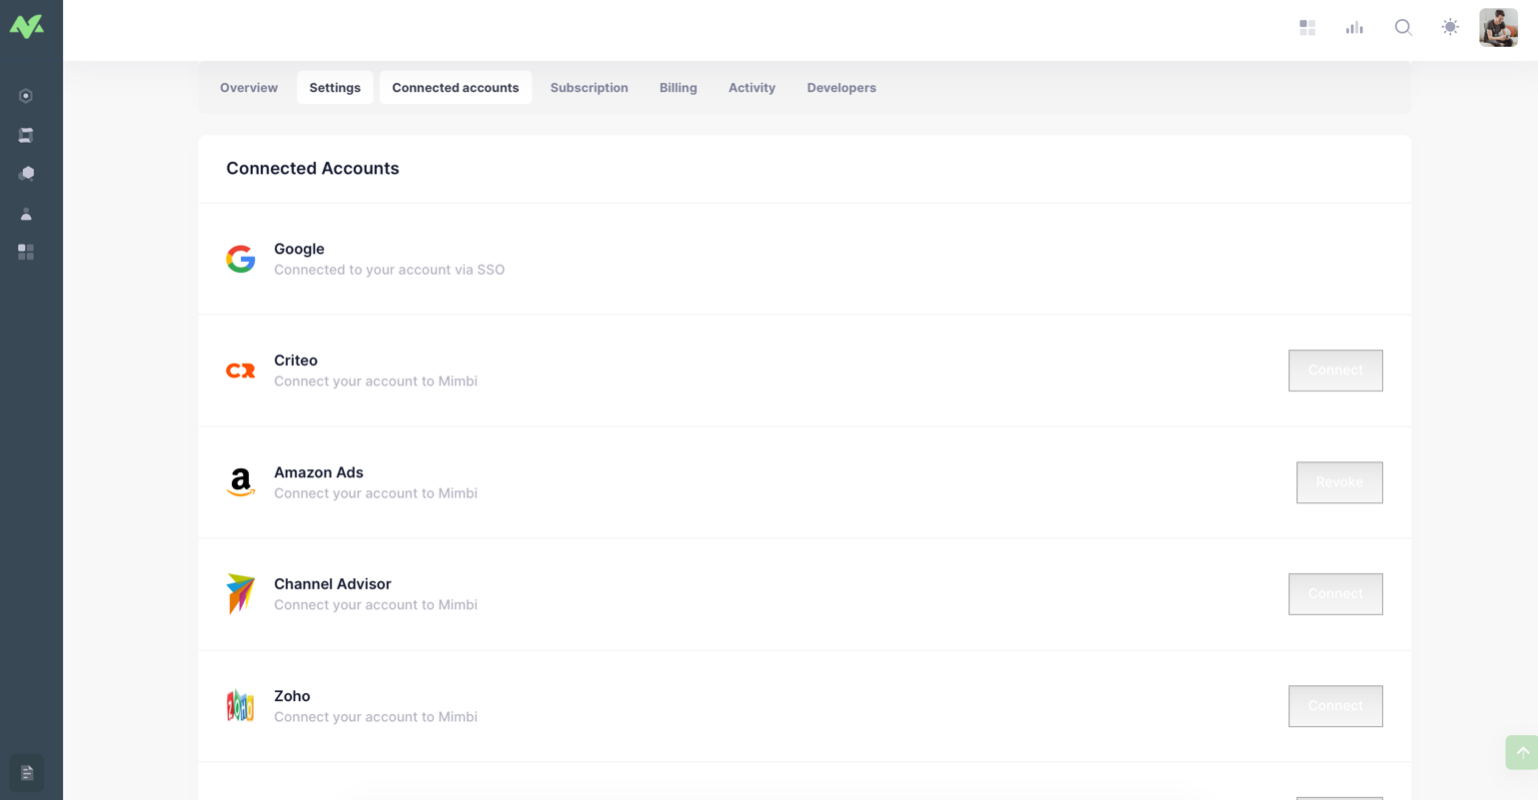Open the dashboard grid icon in top bar

pyautogui.click(x=1307, y=27)
